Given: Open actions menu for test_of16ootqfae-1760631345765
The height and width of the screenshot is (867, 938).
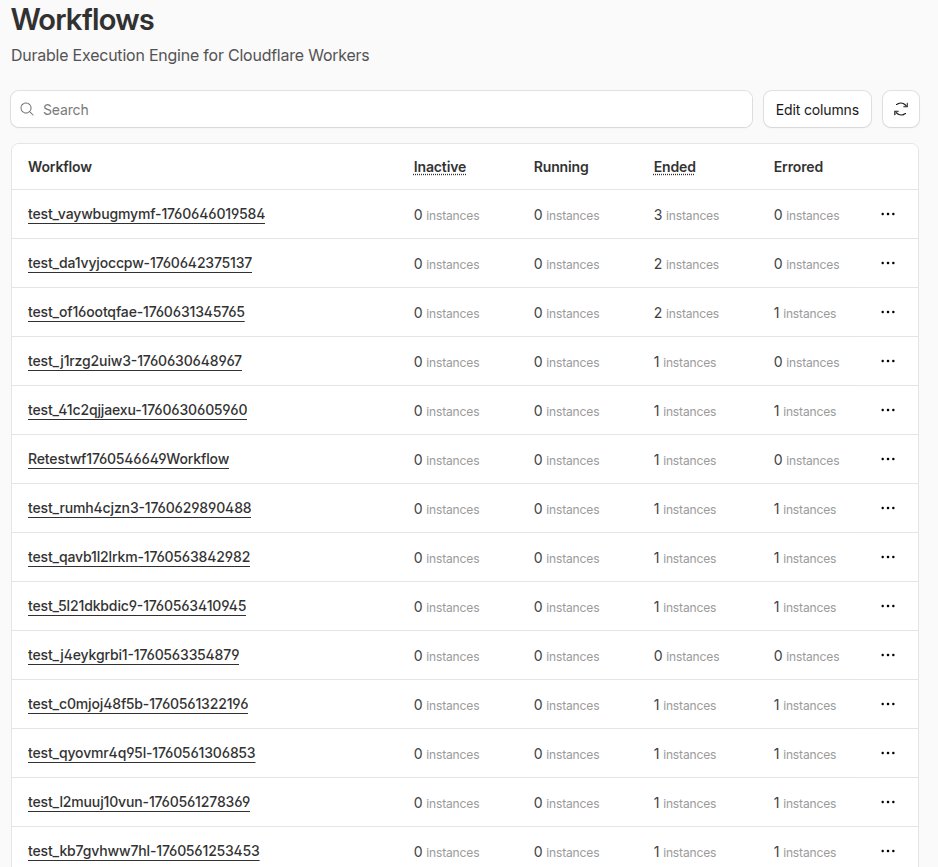Looking at the screenshot, I should coord(888,312).
